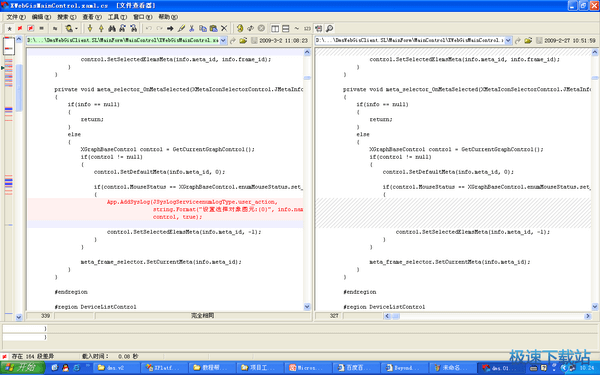The height and width of the screenshot is (375, 600).
Task: Toggle Show Differences with context button
Action: click(31, 28)
